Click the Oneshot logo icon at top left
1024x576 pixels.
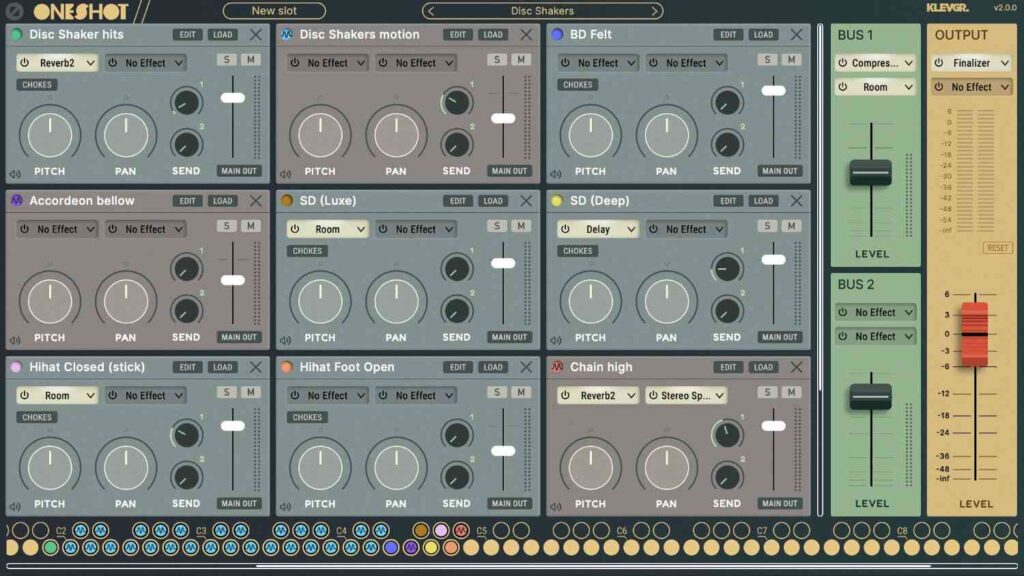tap(14, 11)
